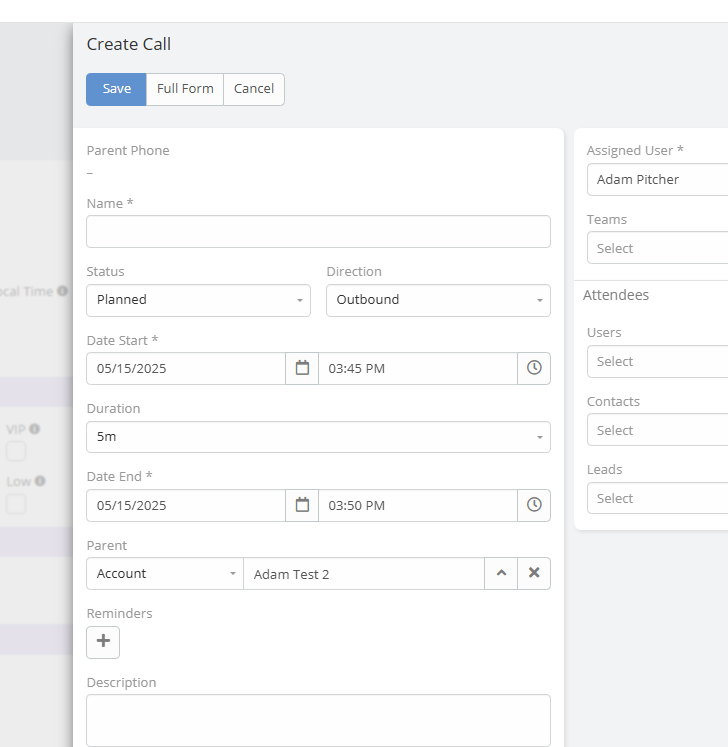Click the Parent record select arrow-up icon
The height and width of the screenshot is (747, 728).
[501, 573]
